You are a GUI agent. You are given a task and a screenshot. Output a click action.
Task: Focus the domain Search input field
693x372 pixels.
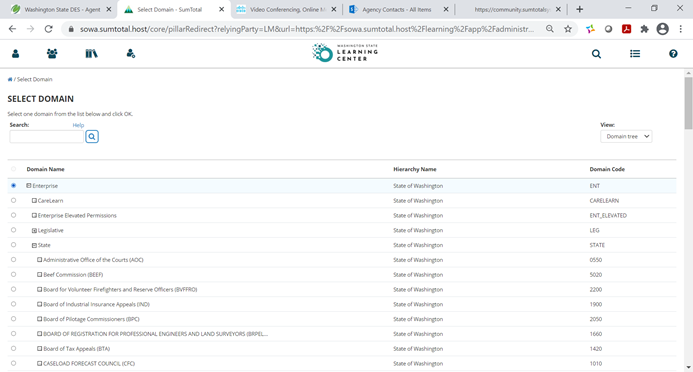click(46, 137)
